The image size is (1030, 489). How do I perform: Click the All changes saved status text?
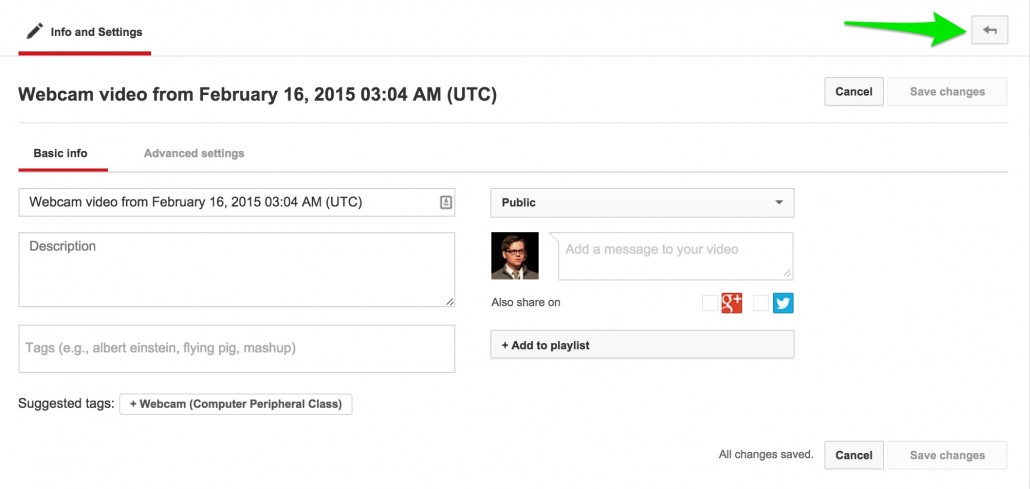click(x=766, y=454)
